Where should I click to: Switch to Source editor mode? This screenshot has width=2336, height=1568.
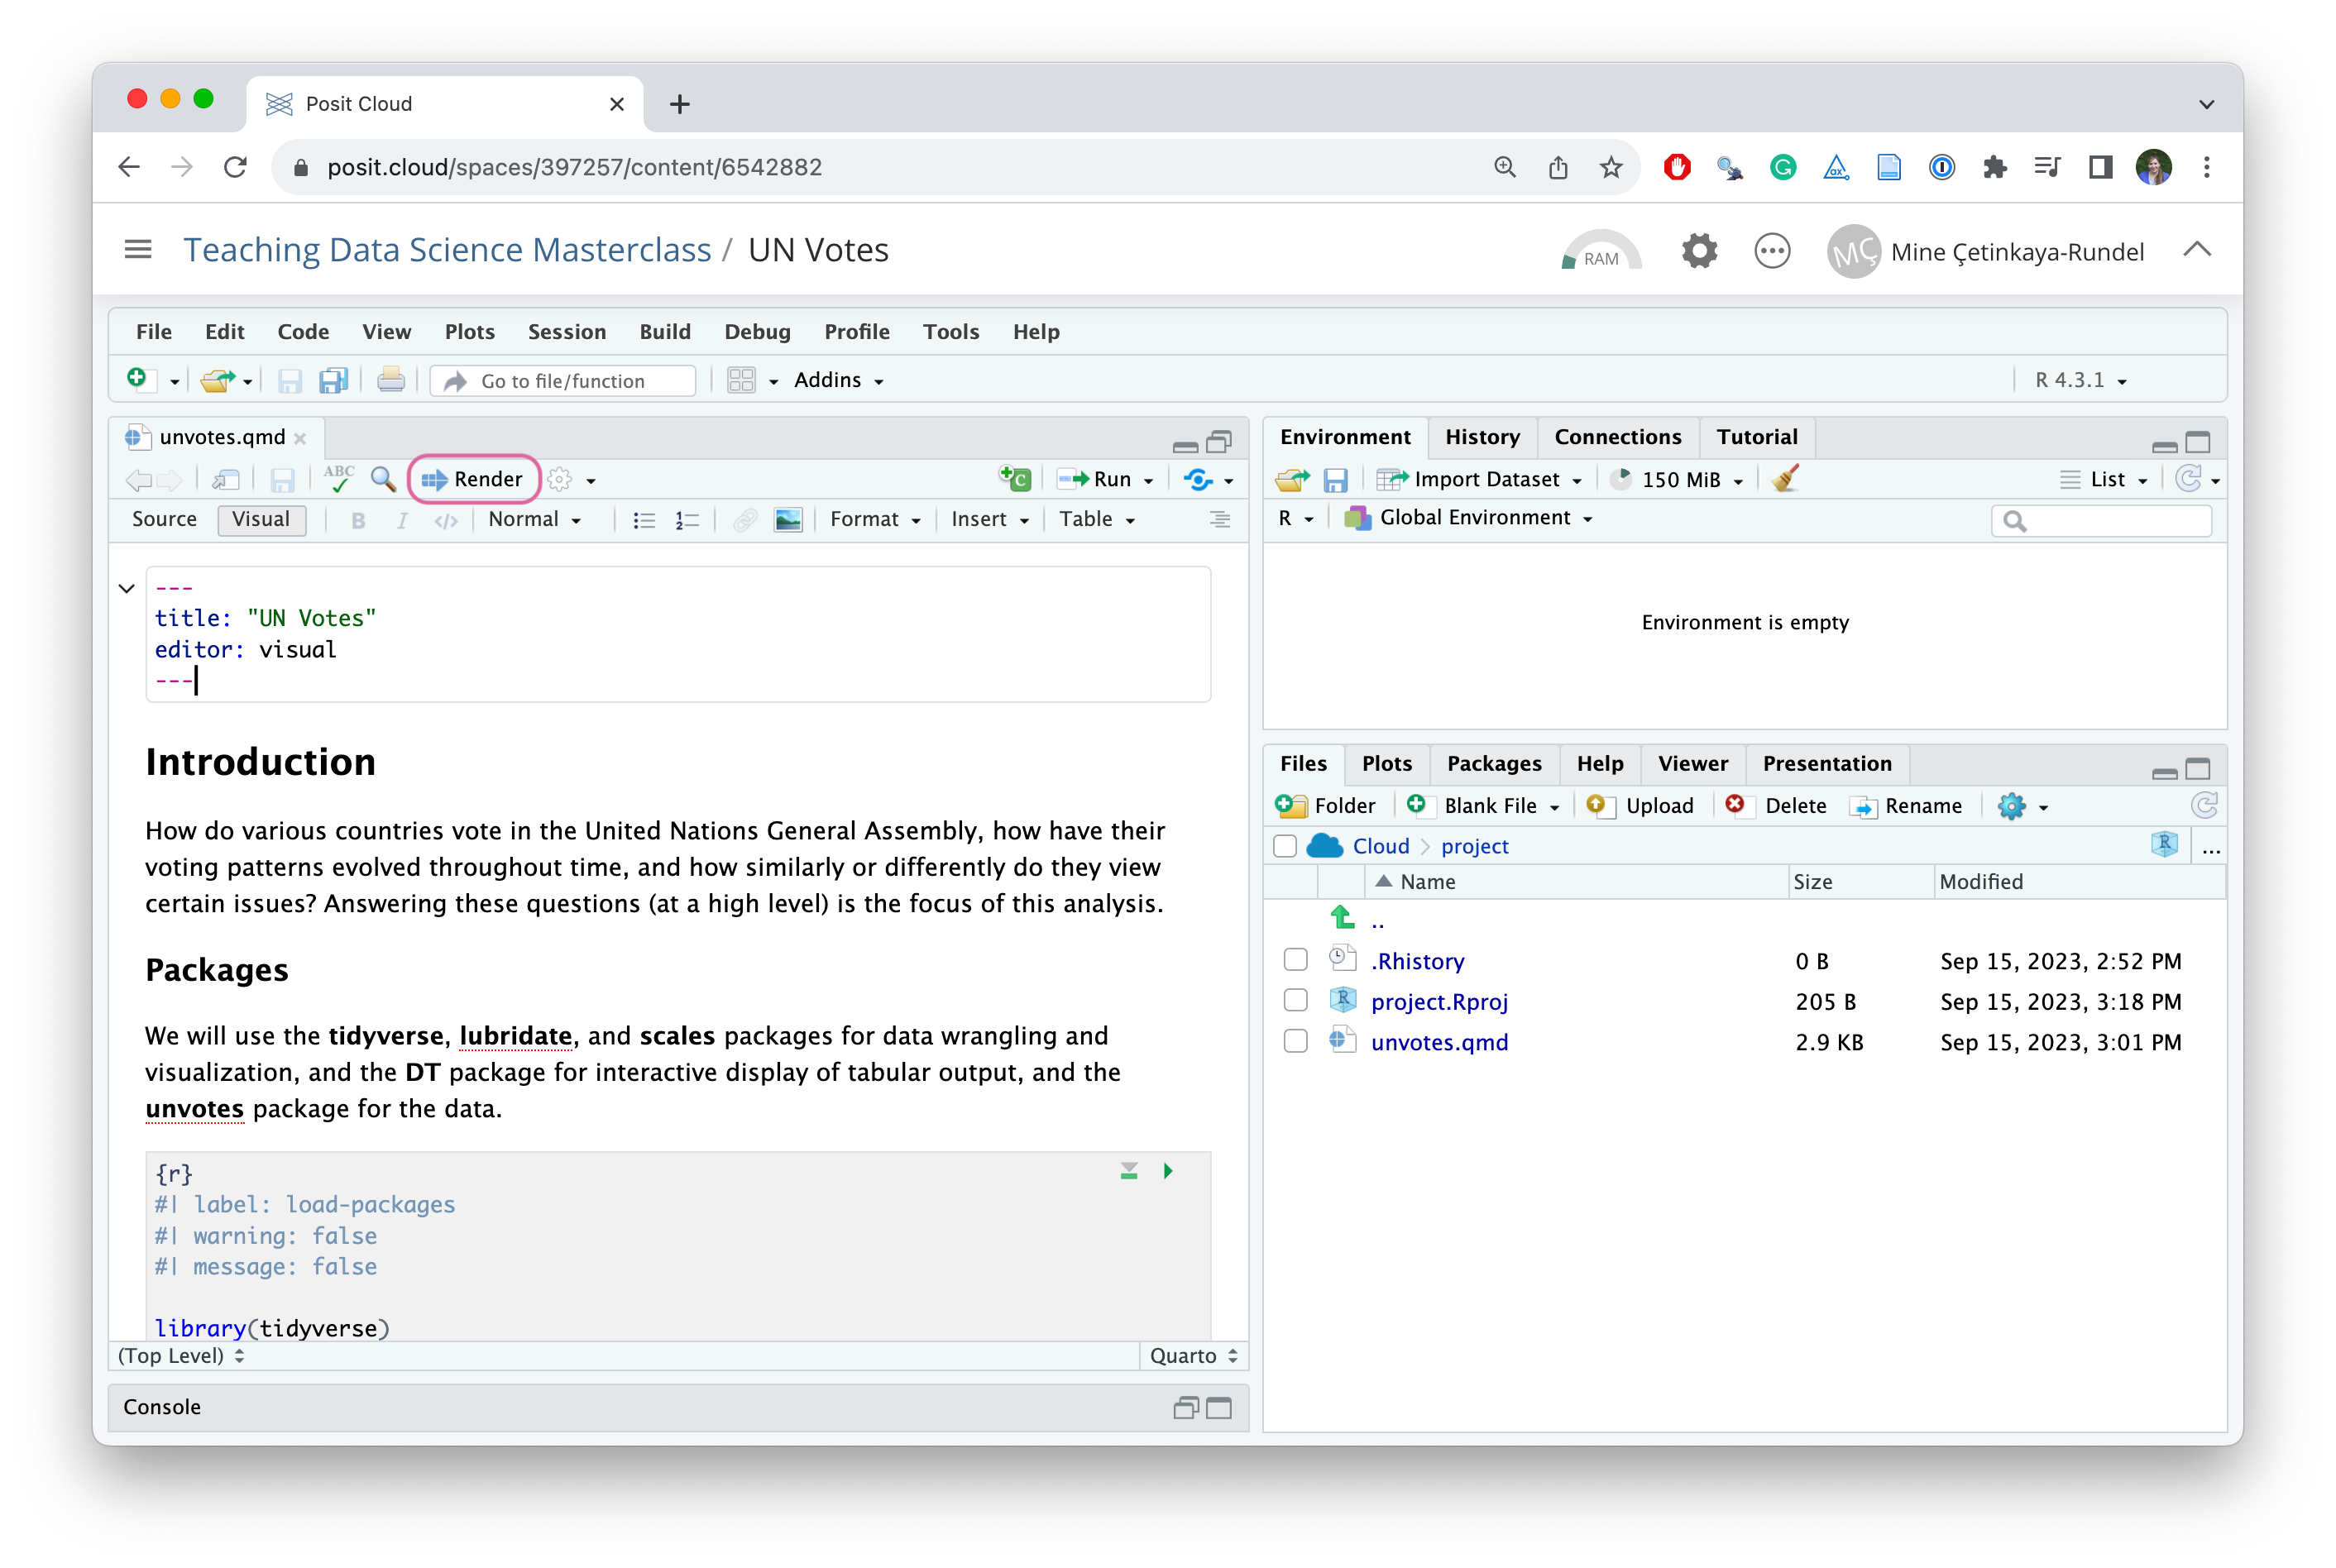coord(164,519)
